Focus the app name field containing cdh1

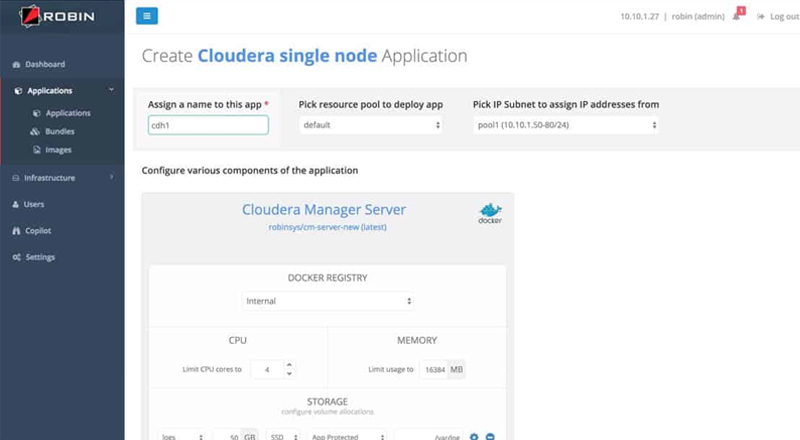tap(208, 125)
